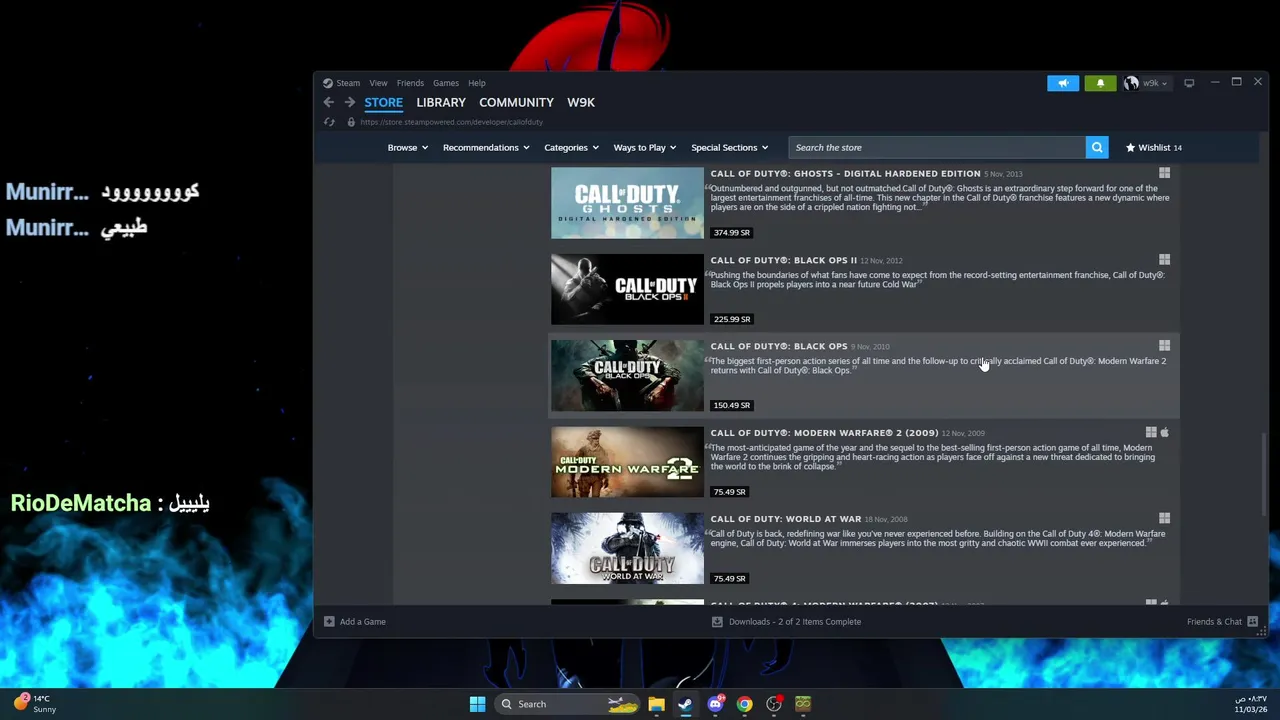Click Apple macOS icon on Modern Warfare 2 row

click(x=1164, y=433)
